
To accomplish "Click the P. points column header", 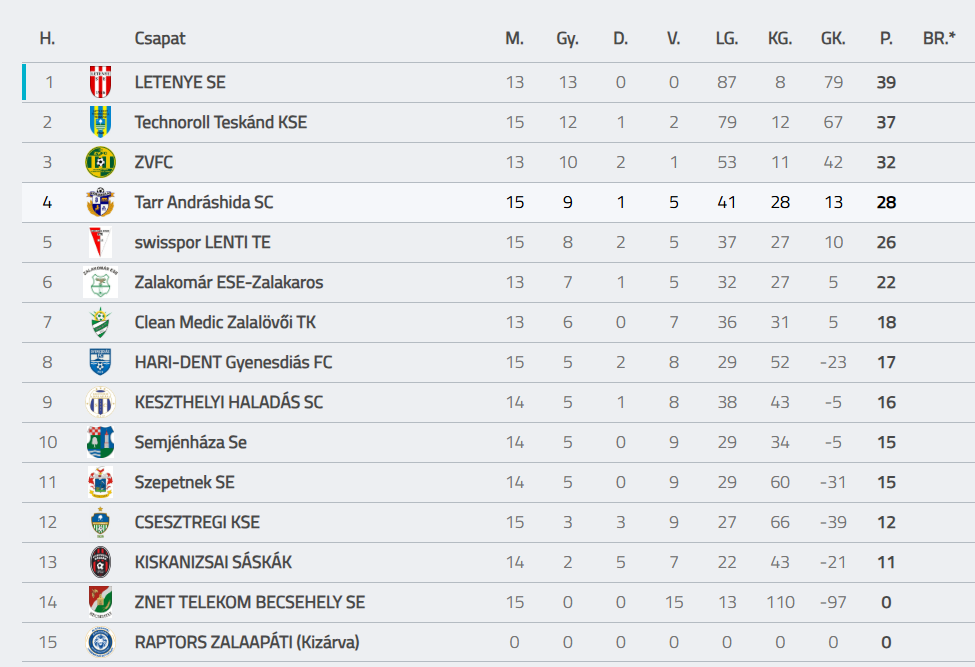I will pos(886,39).
